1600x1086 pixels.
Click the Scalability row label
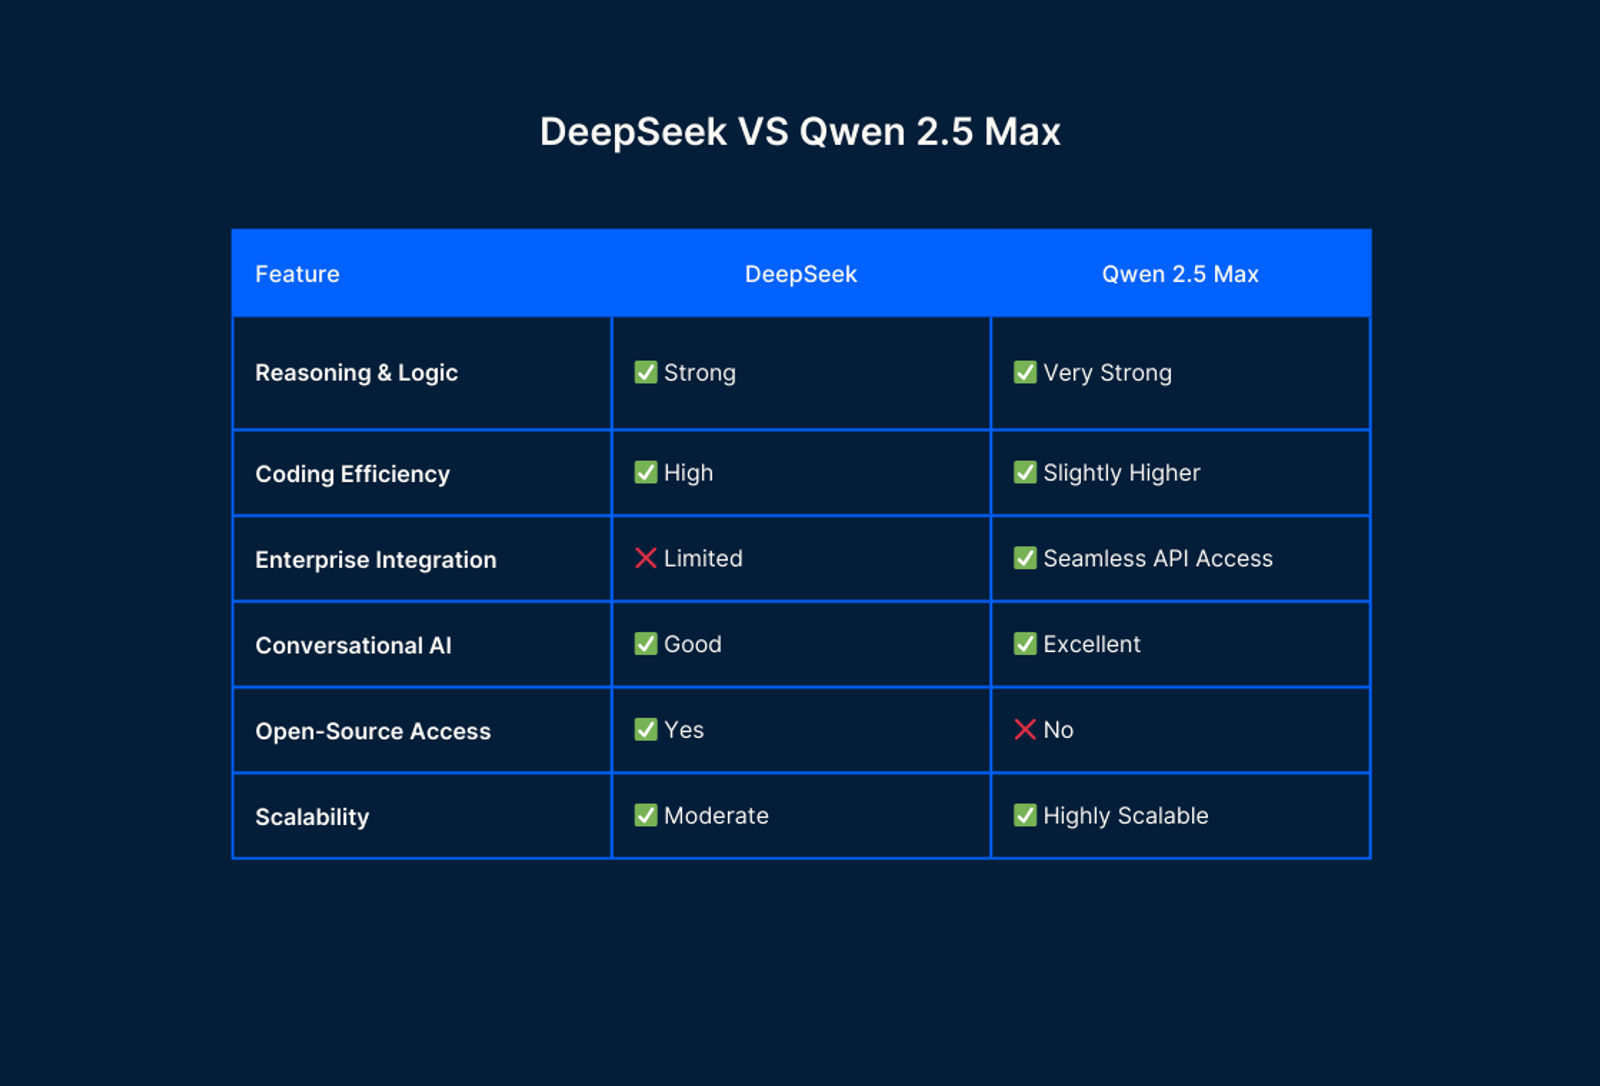[312, 818]
